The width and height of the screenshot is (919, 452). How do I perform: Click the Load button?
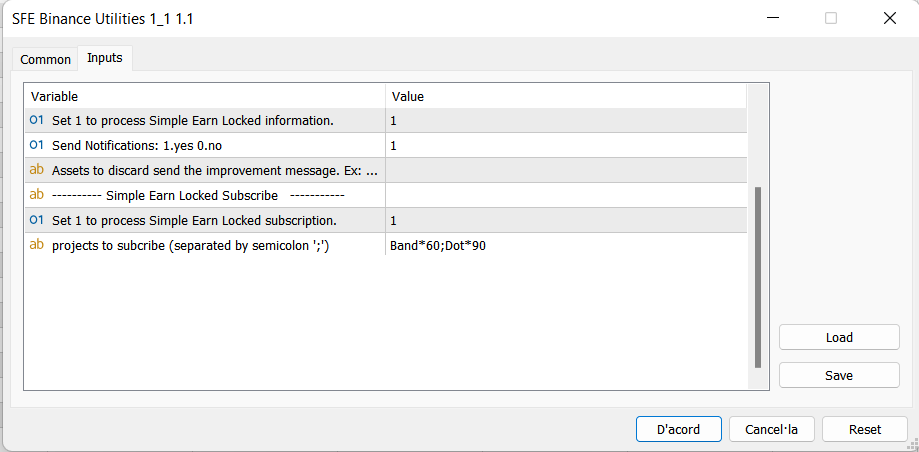pos(839,337)
